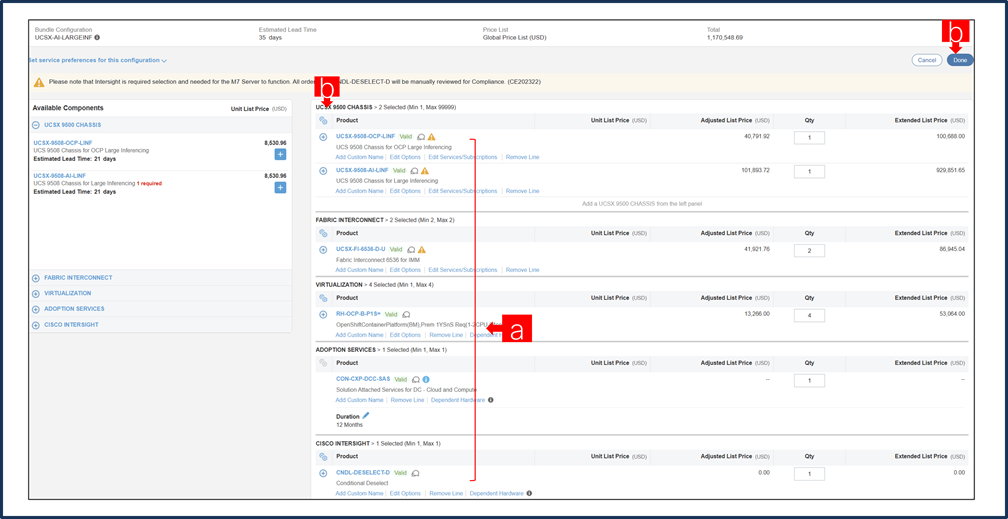Click info icon next to UCSX-AI-LARGEINF bundle name

[x=97, y=37]
